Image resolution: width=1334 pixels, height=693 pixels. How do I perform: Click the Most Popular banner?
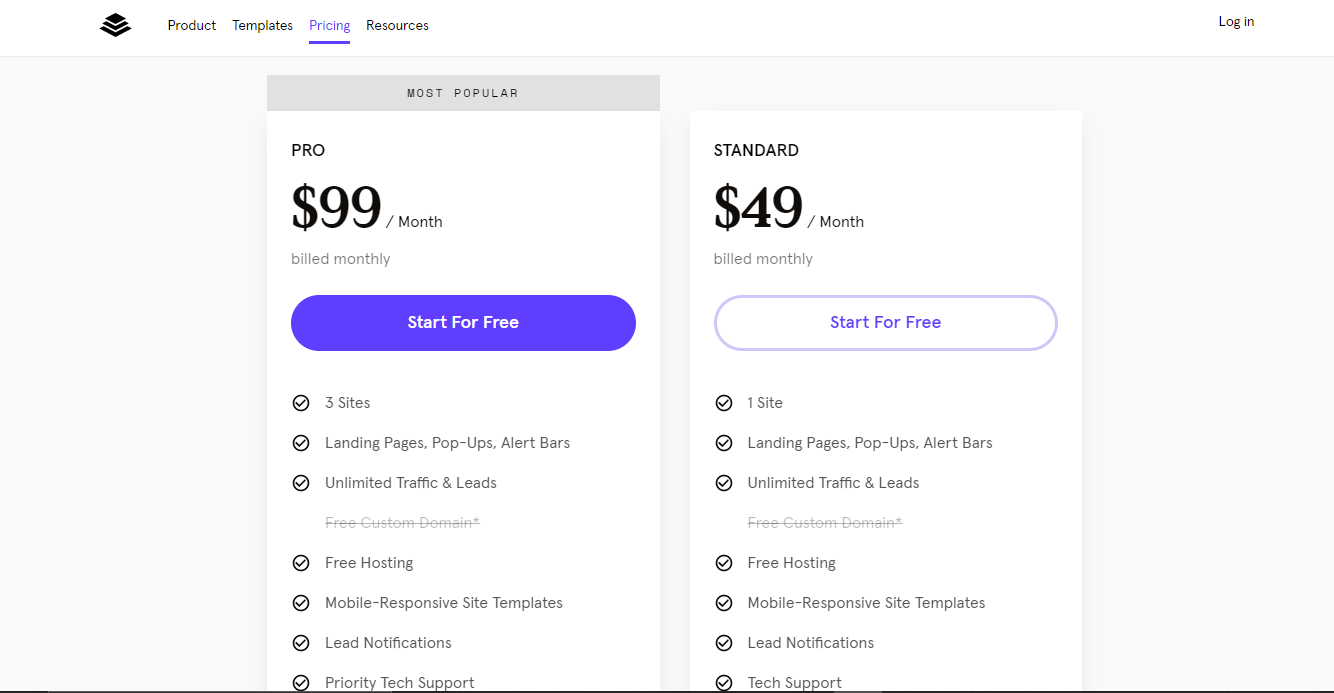tap(463, 93)
